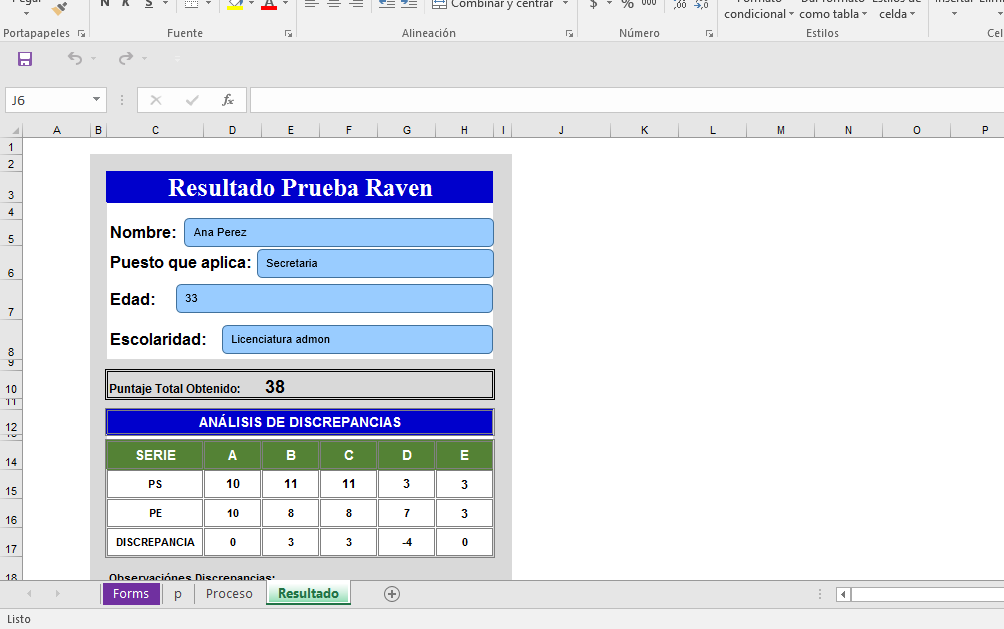Switch to the p sheet tab
Screen dimensions: 1004x629
coord(178,594)
